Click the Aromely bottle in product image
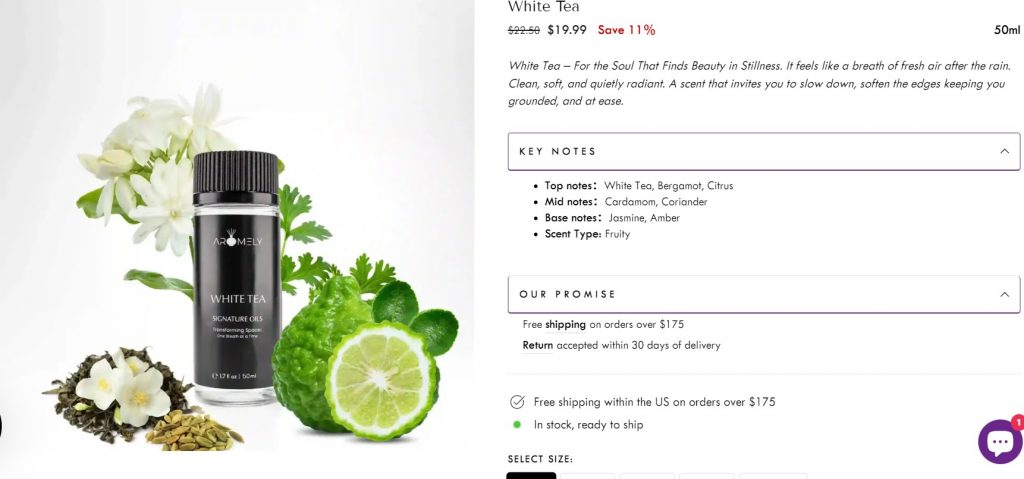Image resolution: width=1024 pixels, height=479 pixels. click(x=236, y=278)
